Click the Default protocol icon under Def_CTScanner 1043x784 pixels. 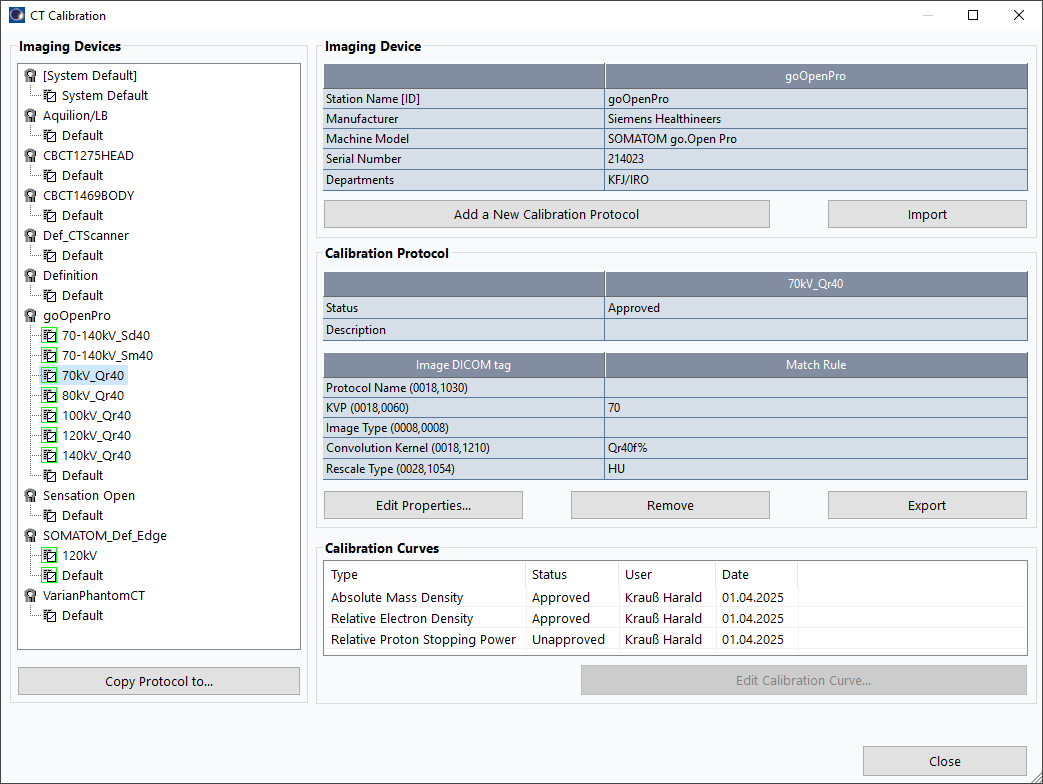[x=50, y=255]
